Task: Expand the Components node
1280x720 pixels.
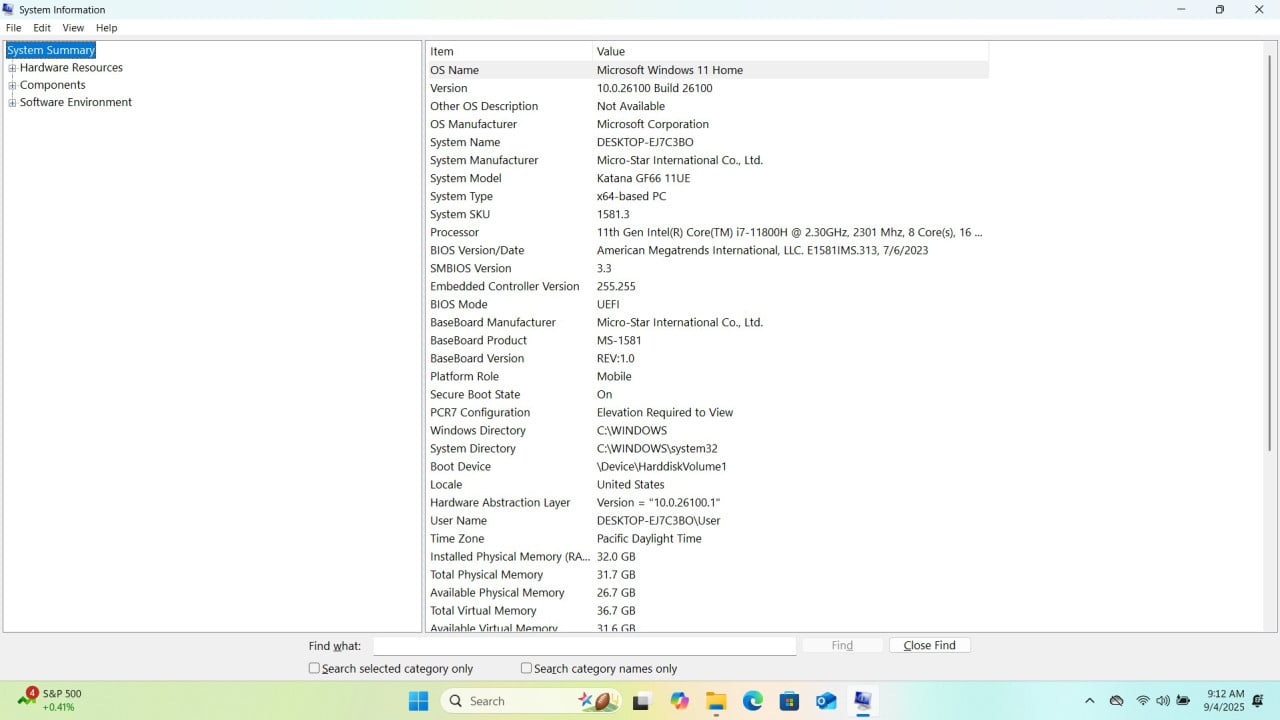Action: click(12, 85)
